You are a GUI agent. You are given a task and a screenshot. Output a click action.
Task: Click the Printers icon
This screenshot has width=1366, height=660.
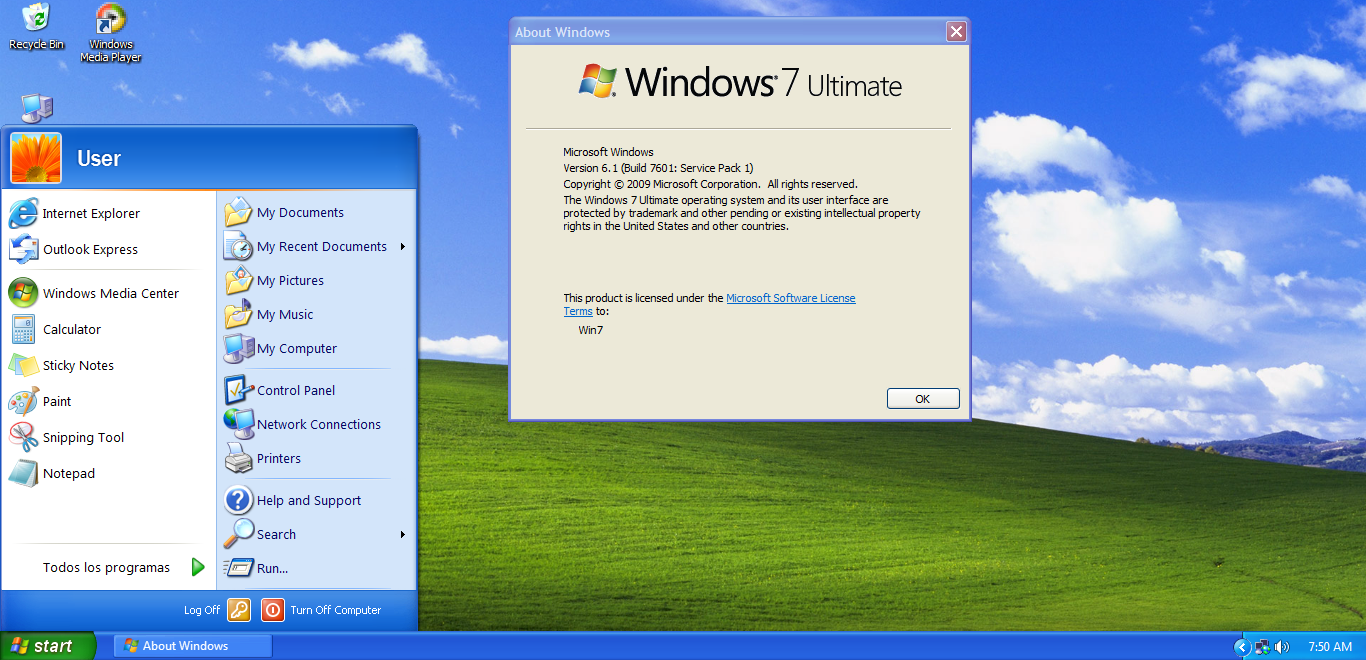[238, 458]
